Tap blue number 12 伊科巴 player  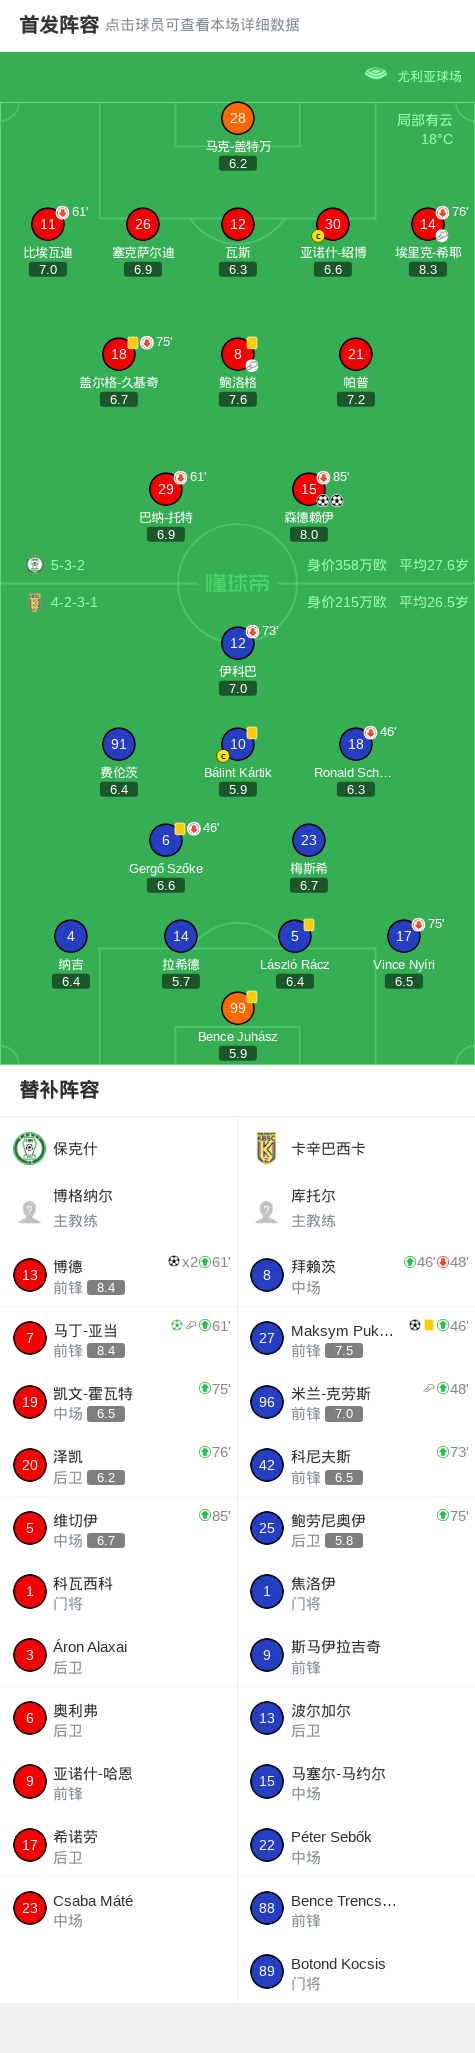pyautogui.click(x=238, y=643)
